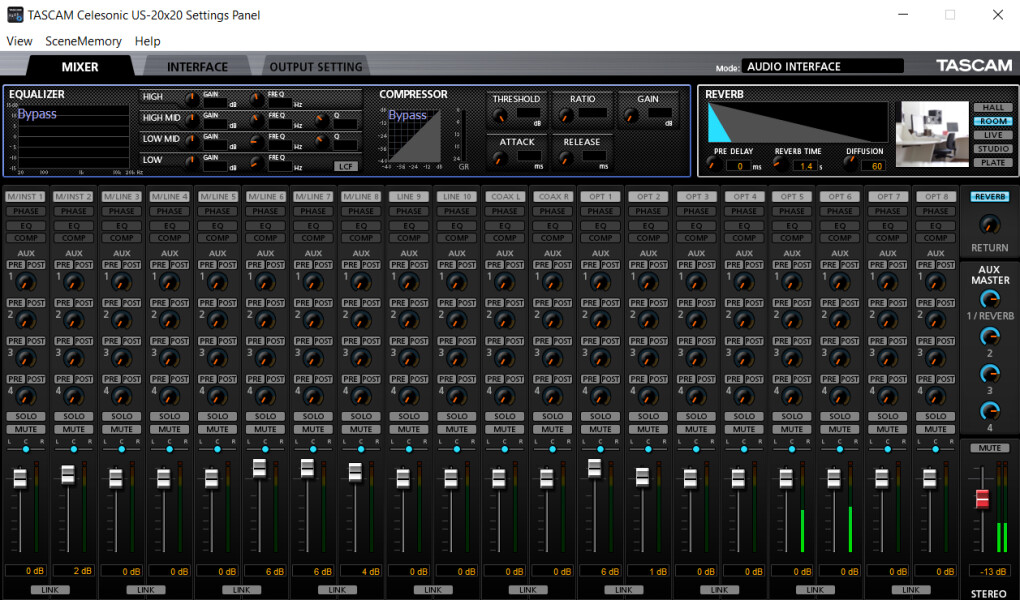Screen dimensions: 1020x600
Task: Click the reverb PRE DELAY knob
Action: pyautogui.click(x=713, y=164)
